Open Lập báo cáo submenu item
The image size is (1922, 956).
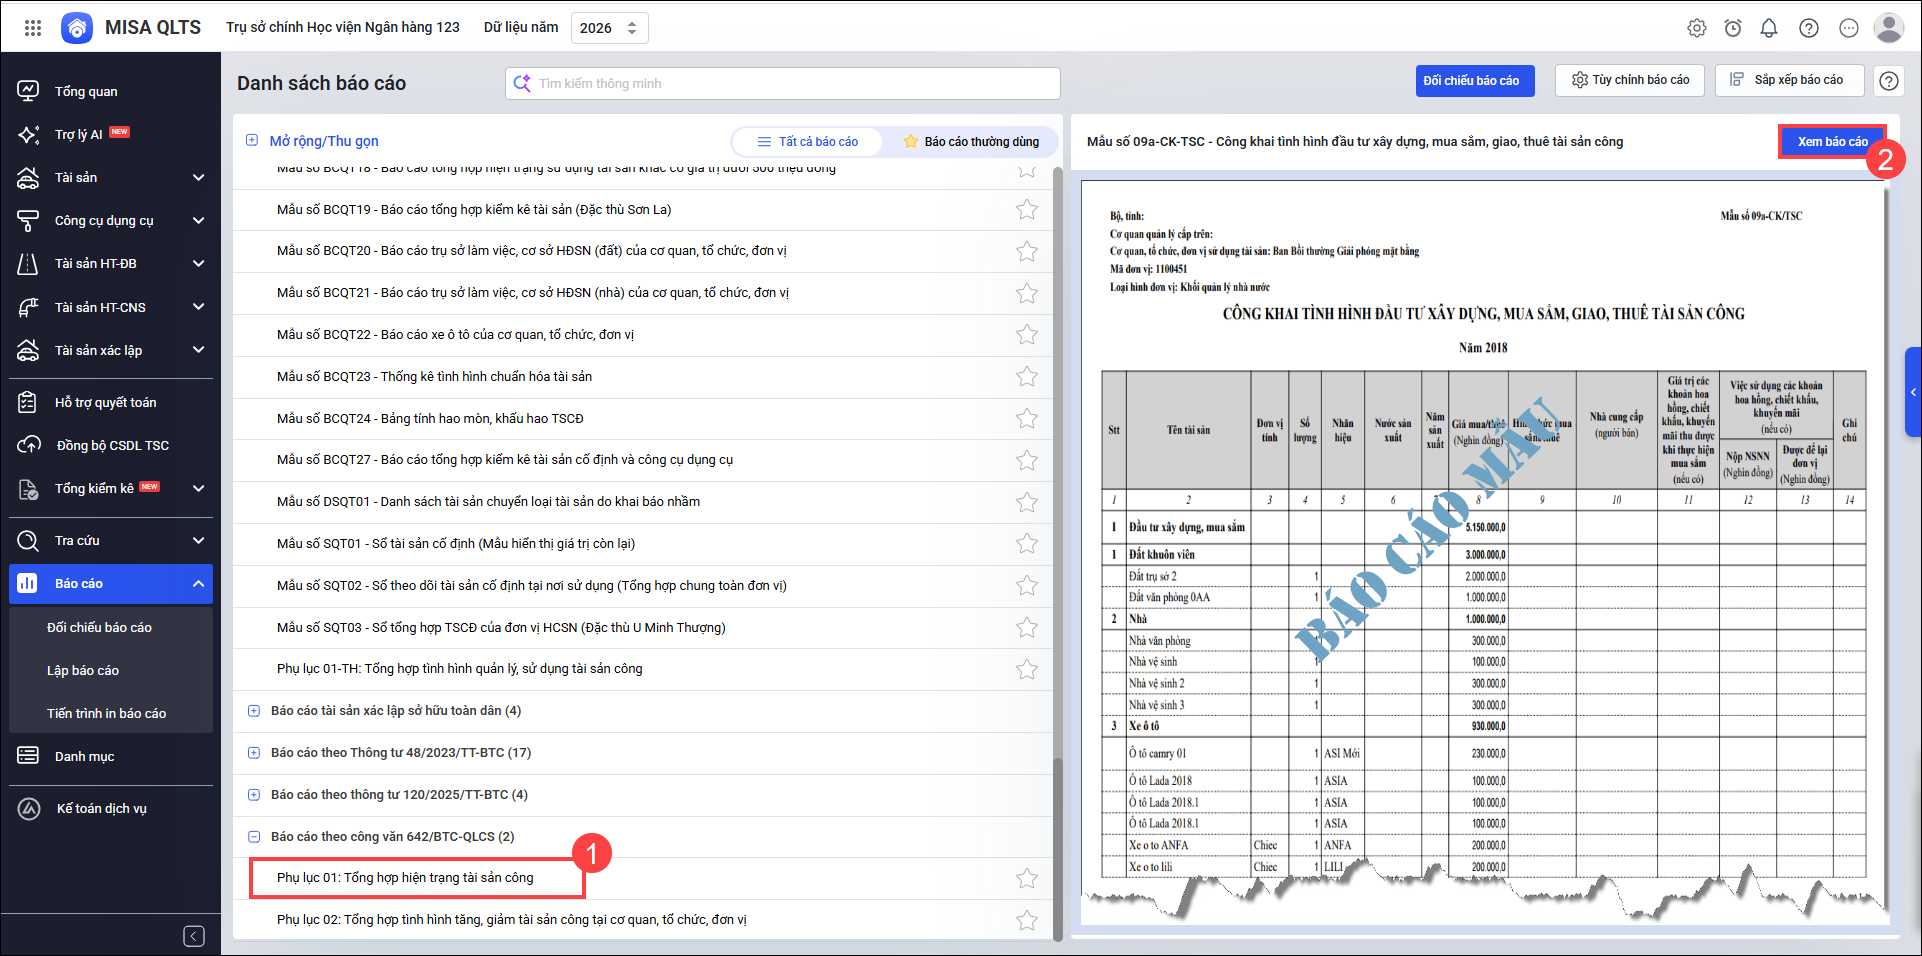[x=83, y=671]
